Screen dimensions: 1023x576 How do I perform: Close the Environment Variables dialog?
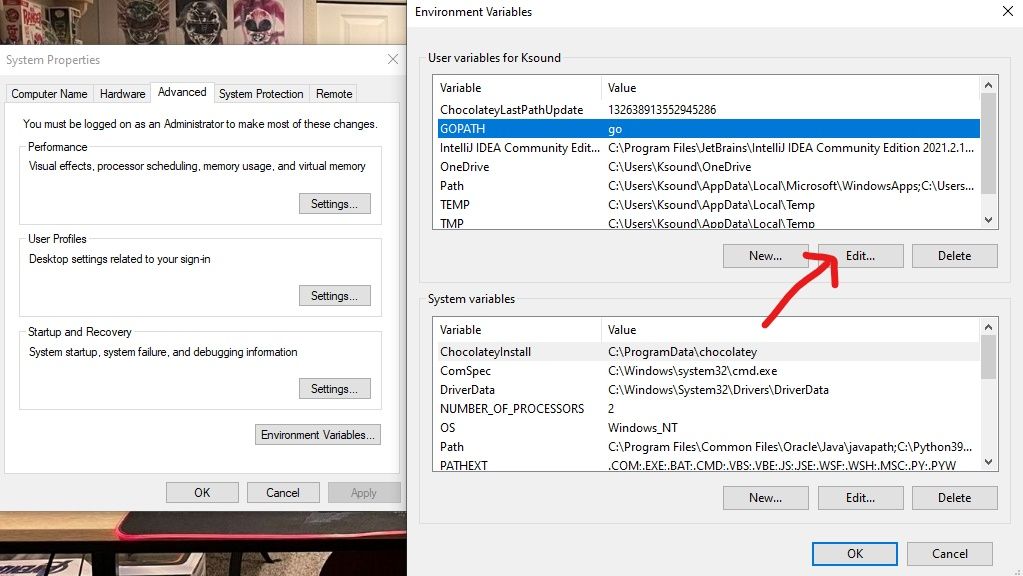(x=1006, y=12)
